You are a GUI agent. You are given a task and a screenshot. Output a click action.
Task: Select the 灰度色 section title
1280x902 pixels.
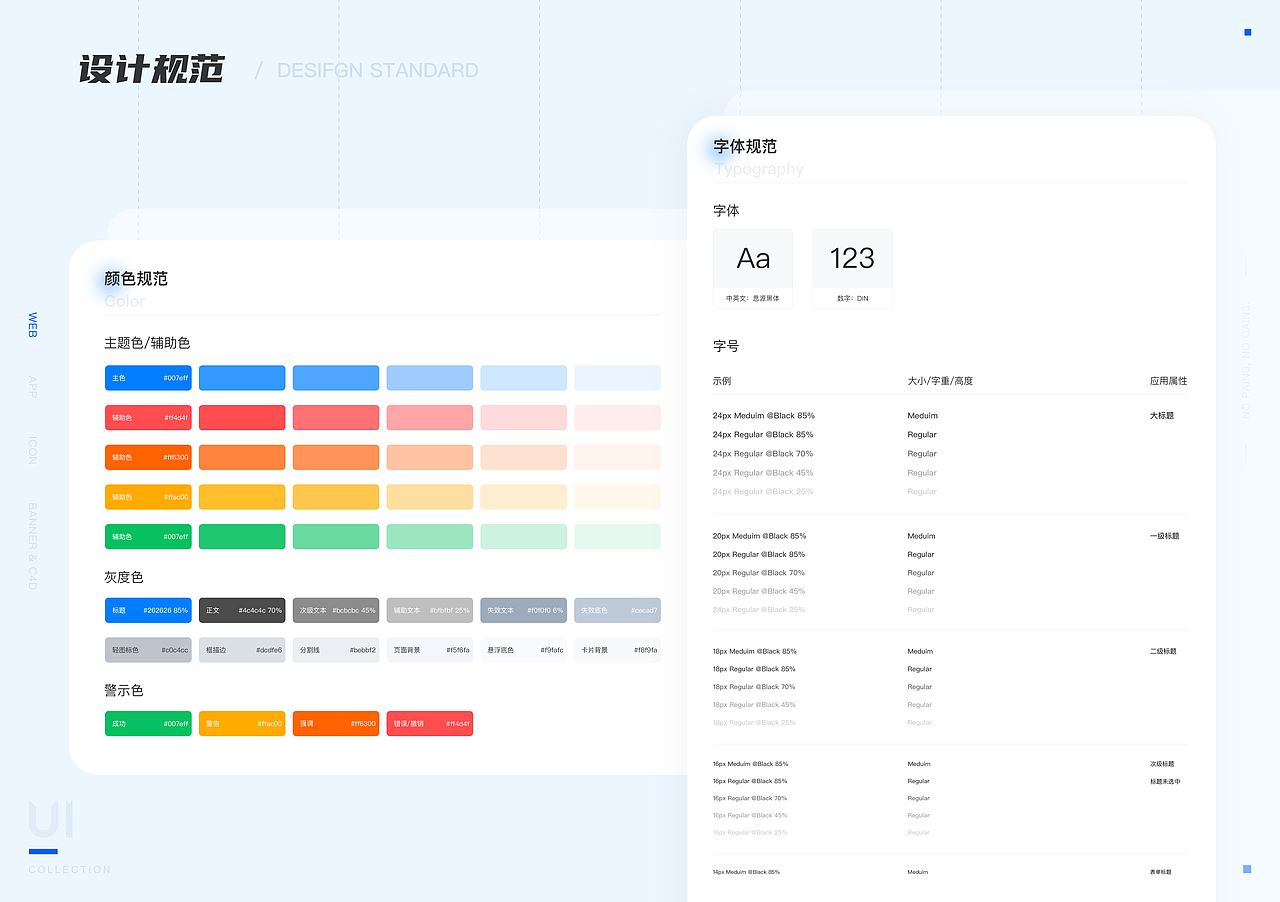point(124,577)
